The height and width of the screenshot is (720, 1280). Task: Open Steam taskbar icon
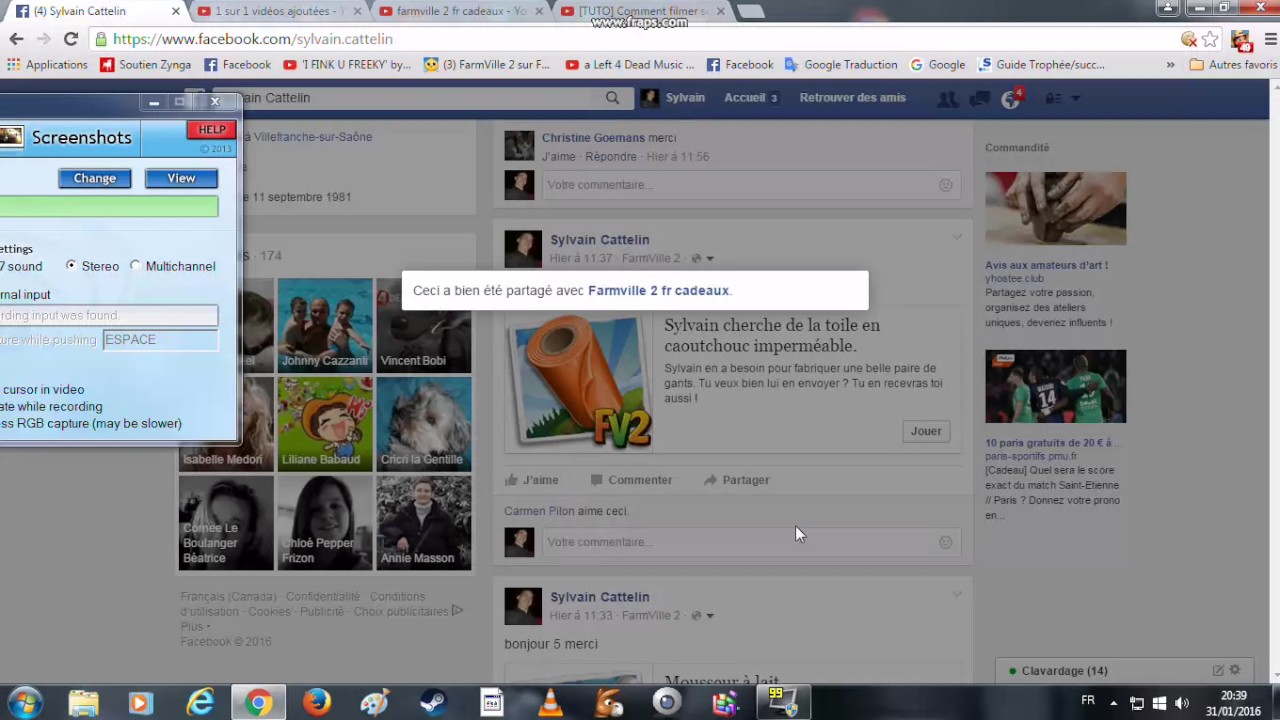[x=433, y=703]
